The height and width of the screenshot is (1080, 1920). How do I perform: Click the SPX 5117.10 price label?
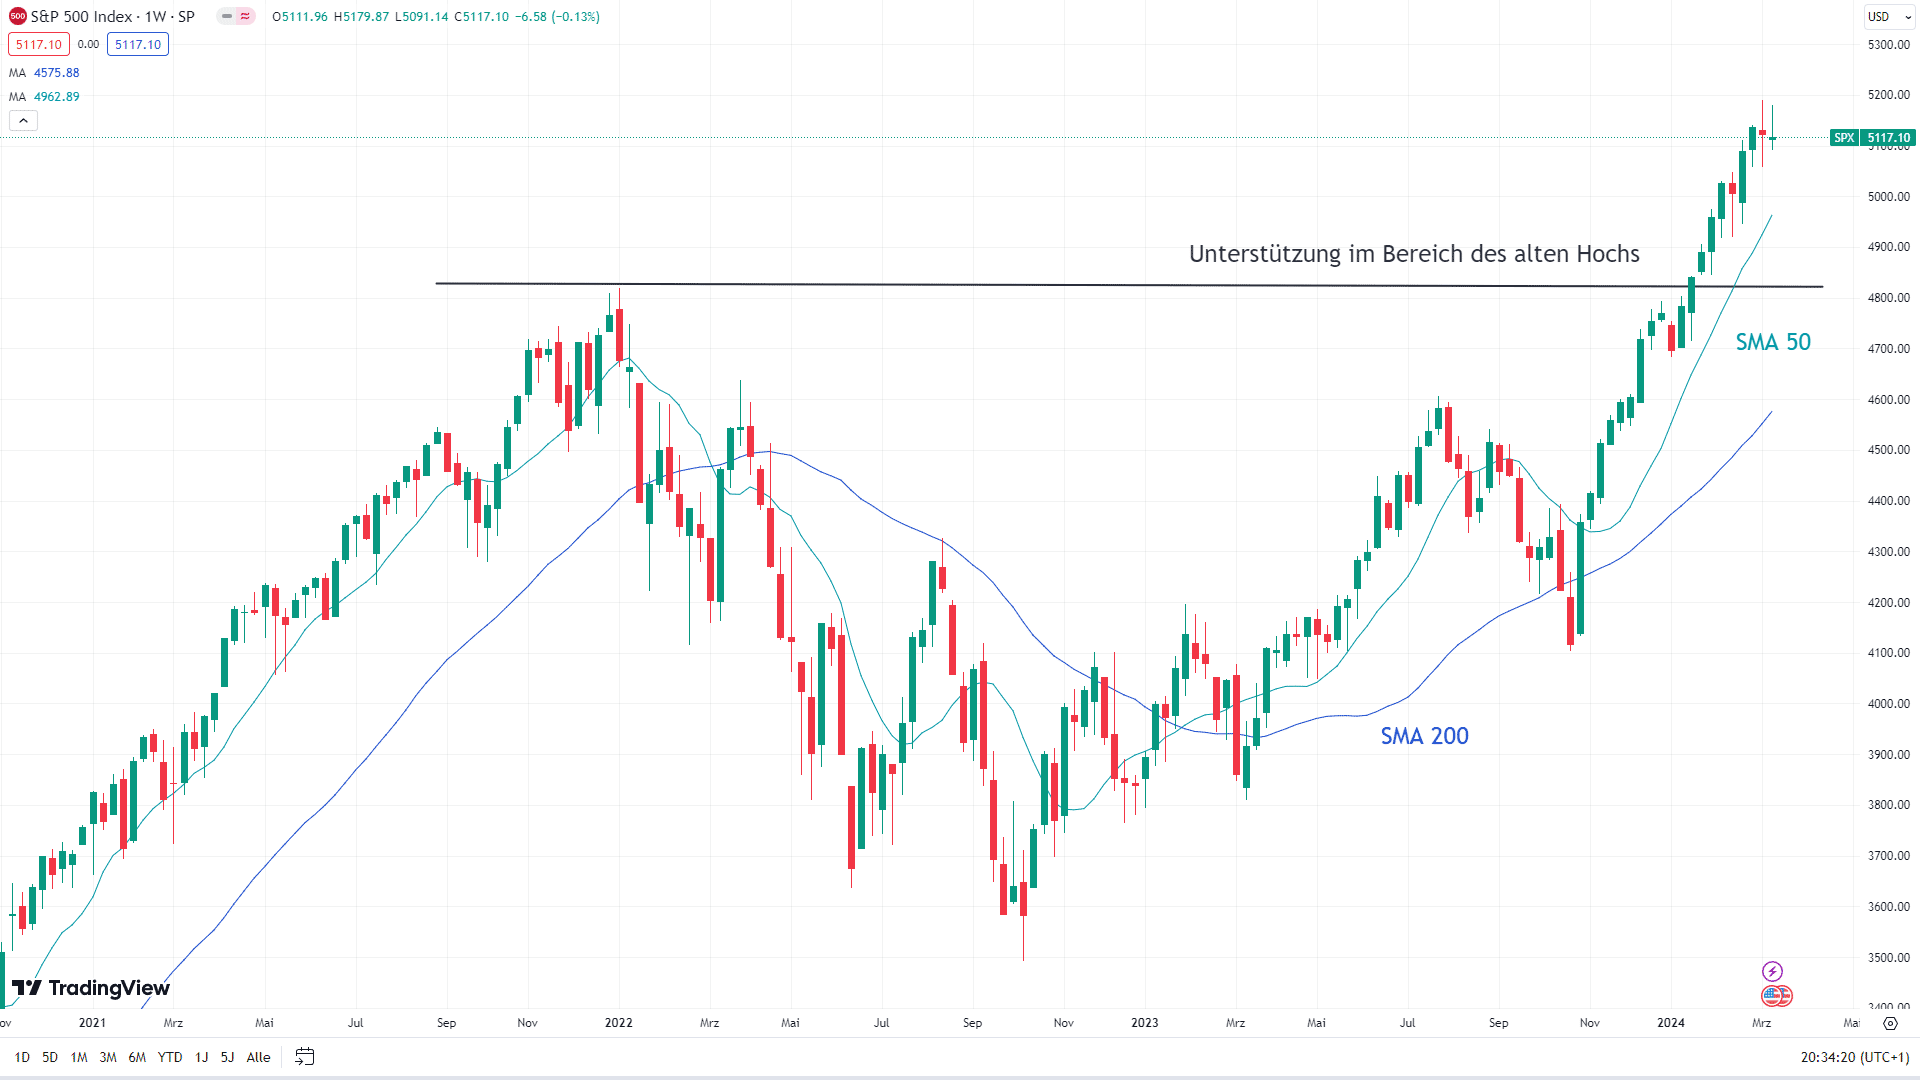pyautogui.click(x=1872, y=138)
